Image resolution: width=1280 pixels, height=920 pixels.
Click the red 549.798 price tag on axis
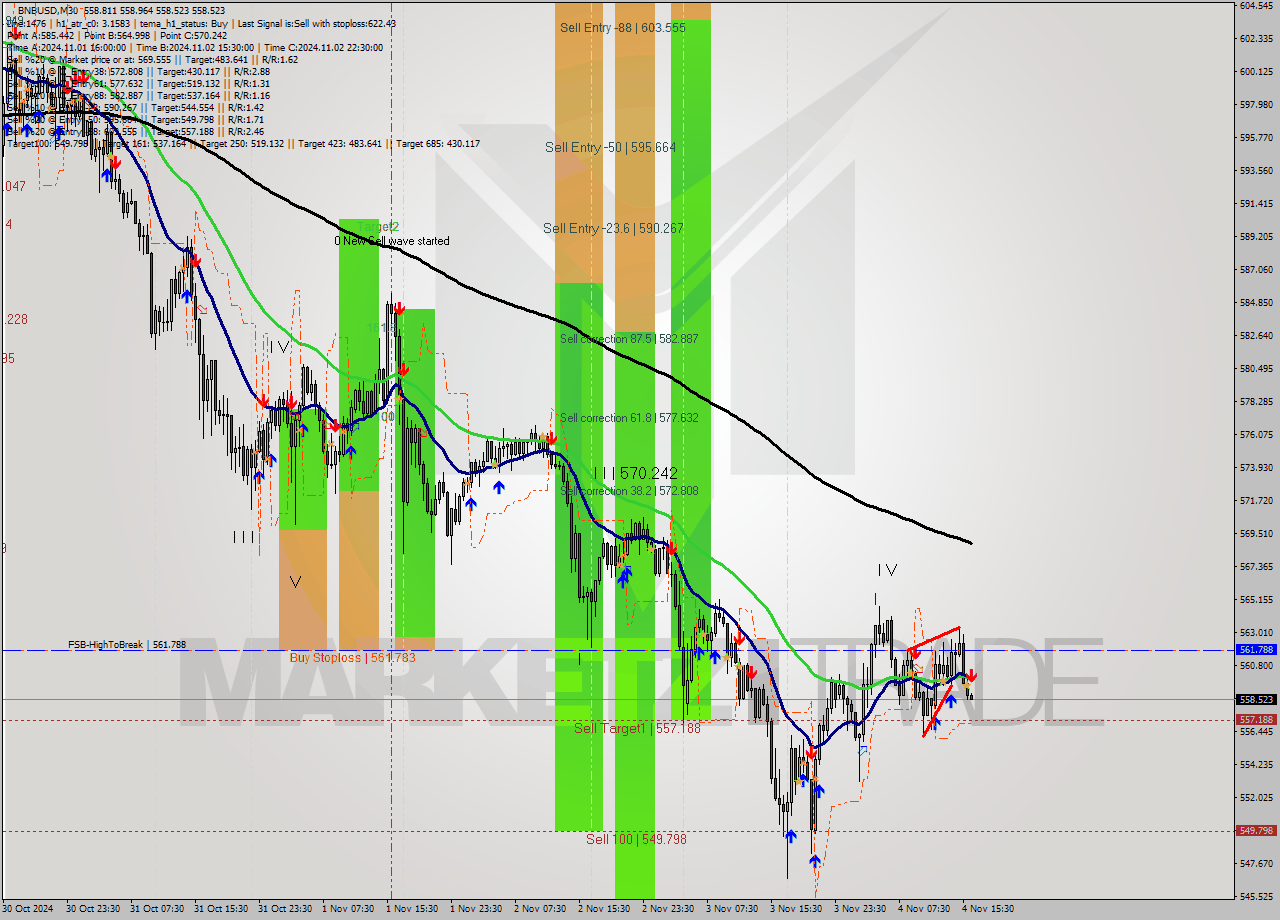pos(1256,831)
